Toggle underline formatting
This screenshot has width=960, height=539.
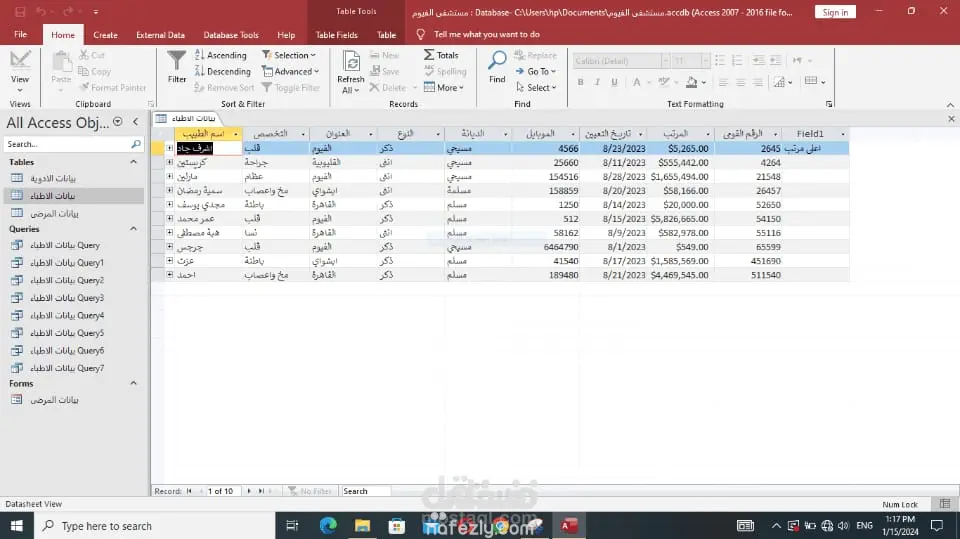[614, 81]
